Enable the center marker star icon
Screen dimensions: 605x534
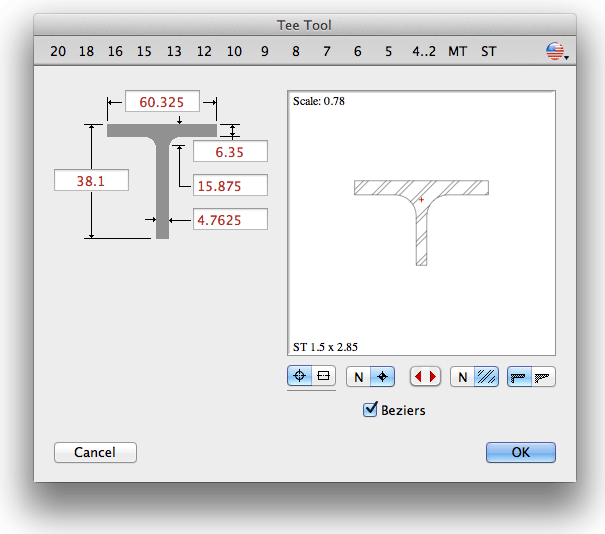point(382,377)
